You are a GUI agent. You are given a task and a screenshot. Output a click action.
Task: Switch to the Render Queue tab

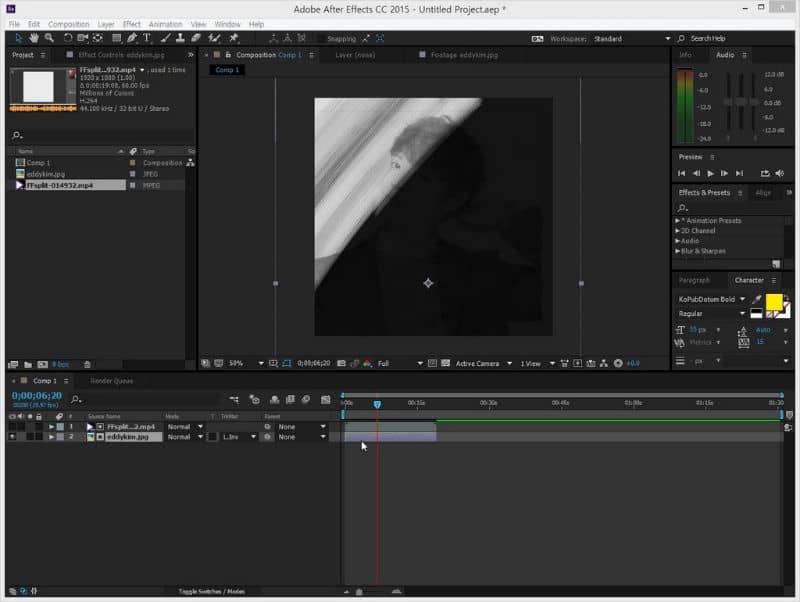[111, 381]
